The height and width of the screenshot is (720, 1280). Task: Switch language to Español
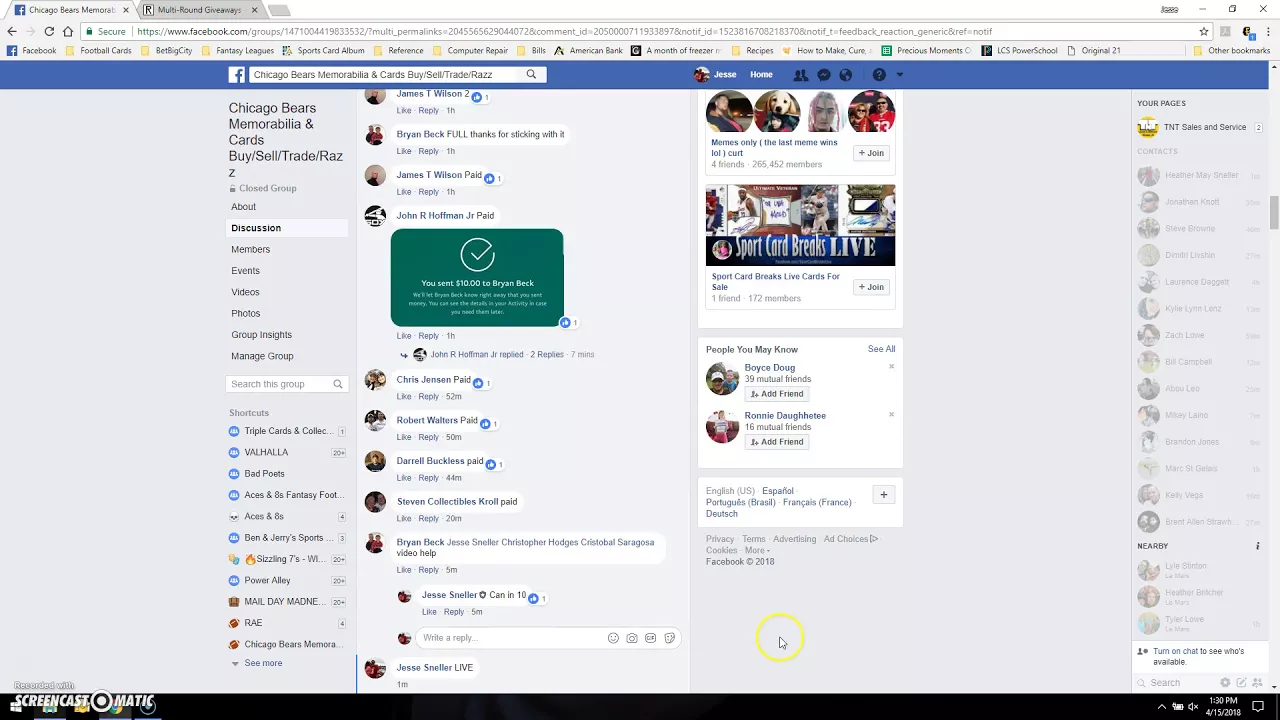(x=777, y=491)
